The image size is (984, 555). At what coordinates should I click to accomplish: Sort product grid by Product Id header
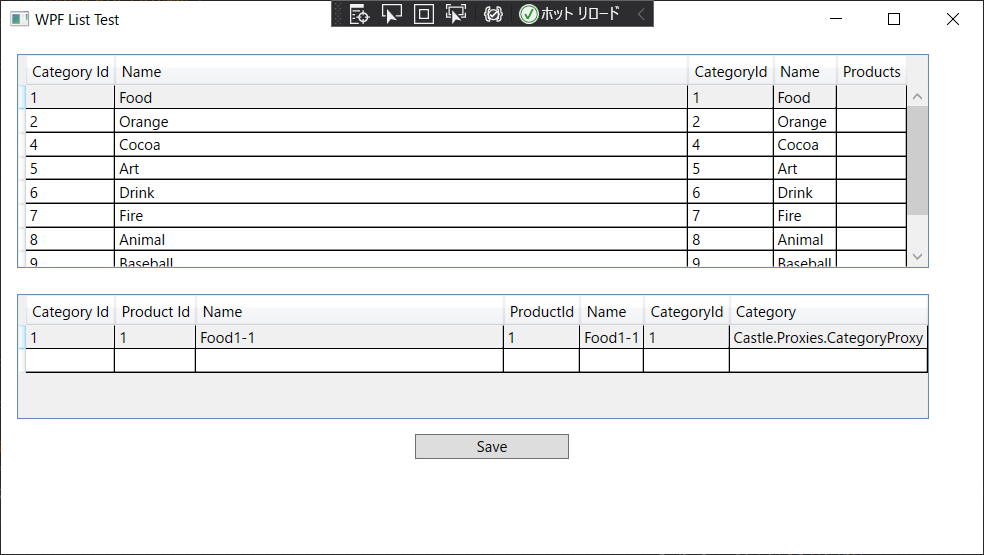155,311
